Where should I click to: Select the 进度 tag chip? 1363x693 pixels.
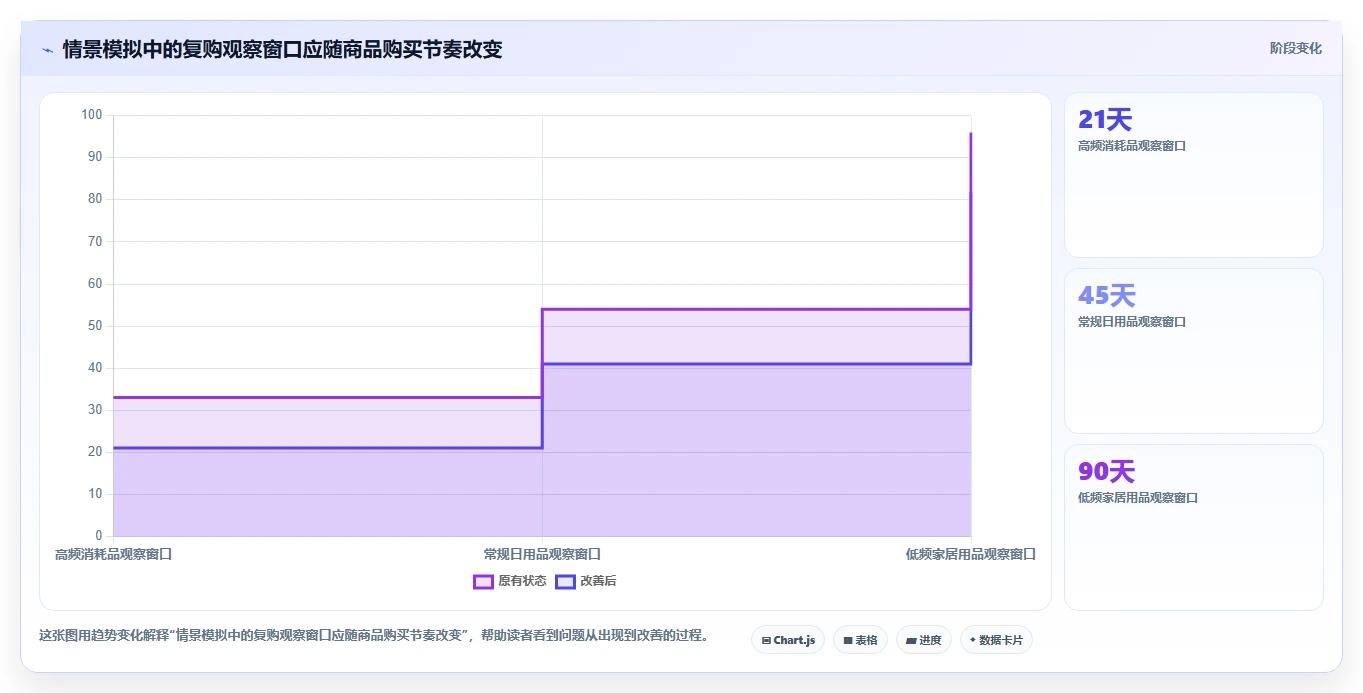[924, 640]
